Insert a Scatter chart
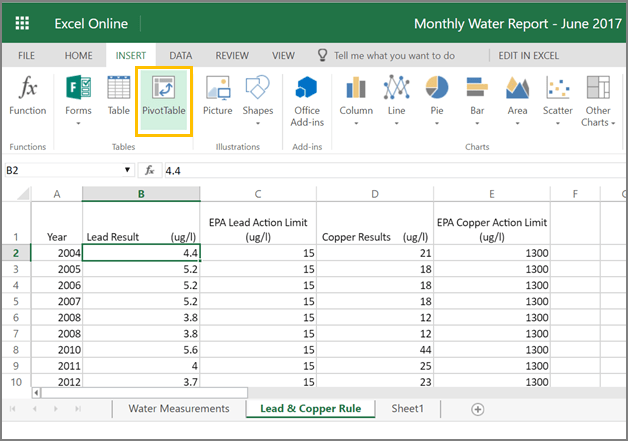Screen dimensions: 628x441 [x=557, y=98]
